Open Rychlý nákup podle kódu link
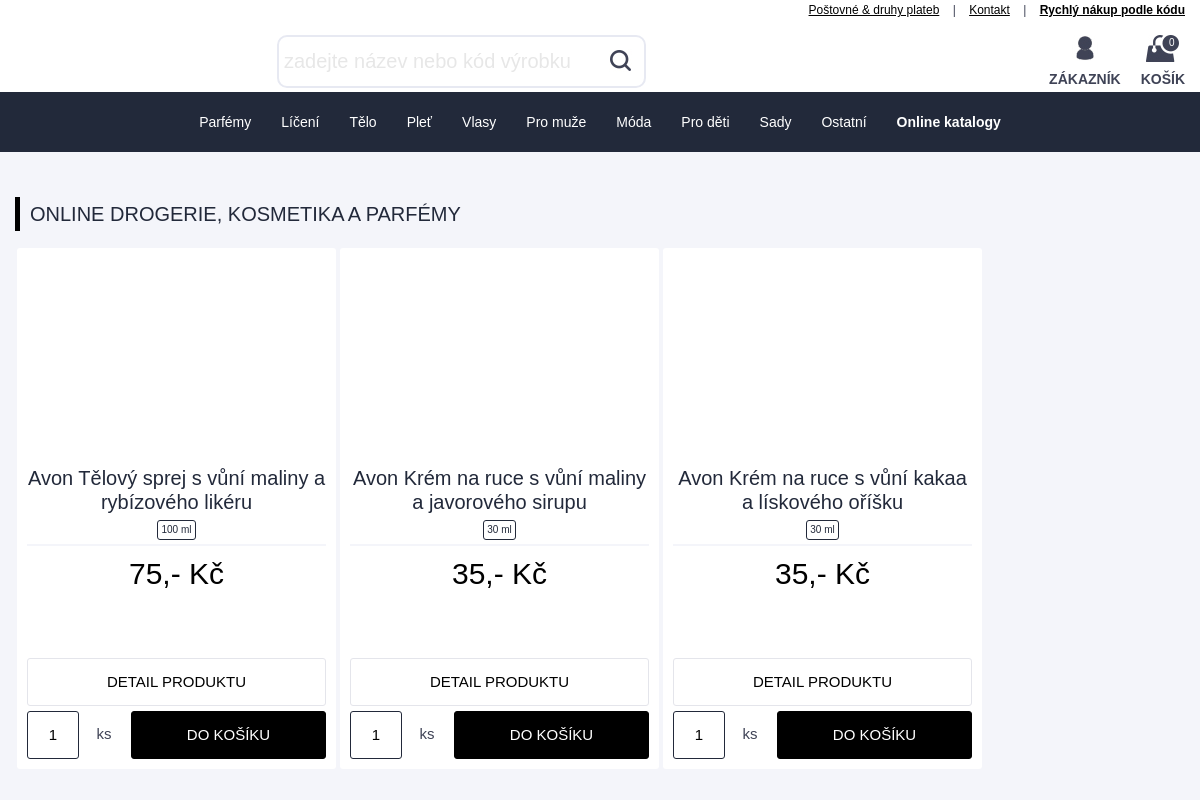This screenshot has width=1200, height=800. [x=1112, y=10]
